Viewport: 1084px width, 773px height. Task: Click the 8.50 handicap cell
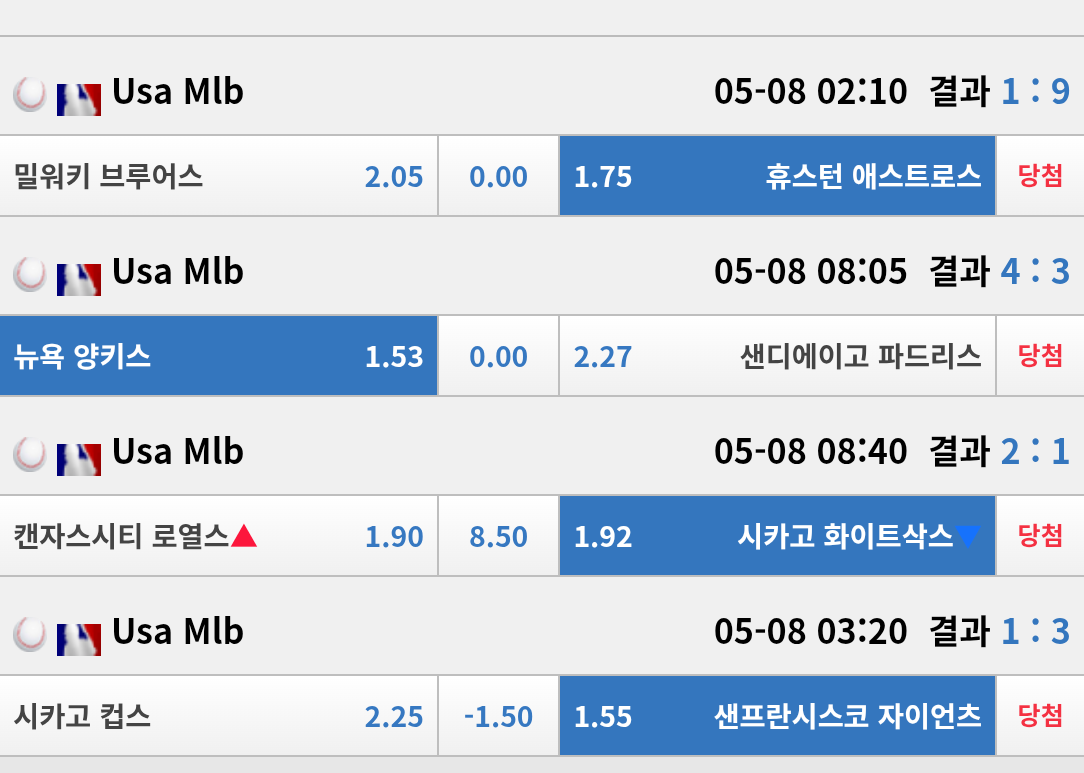pos(498,537)
